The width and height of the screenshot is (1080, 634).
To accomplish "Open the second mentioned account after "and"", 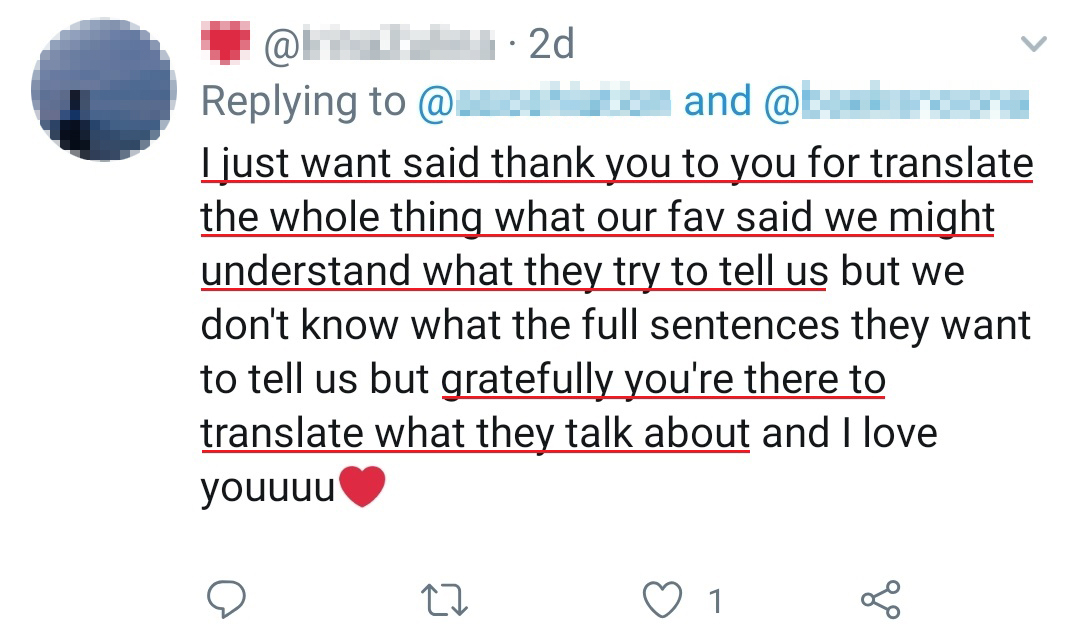I will [x=895, y=102].
